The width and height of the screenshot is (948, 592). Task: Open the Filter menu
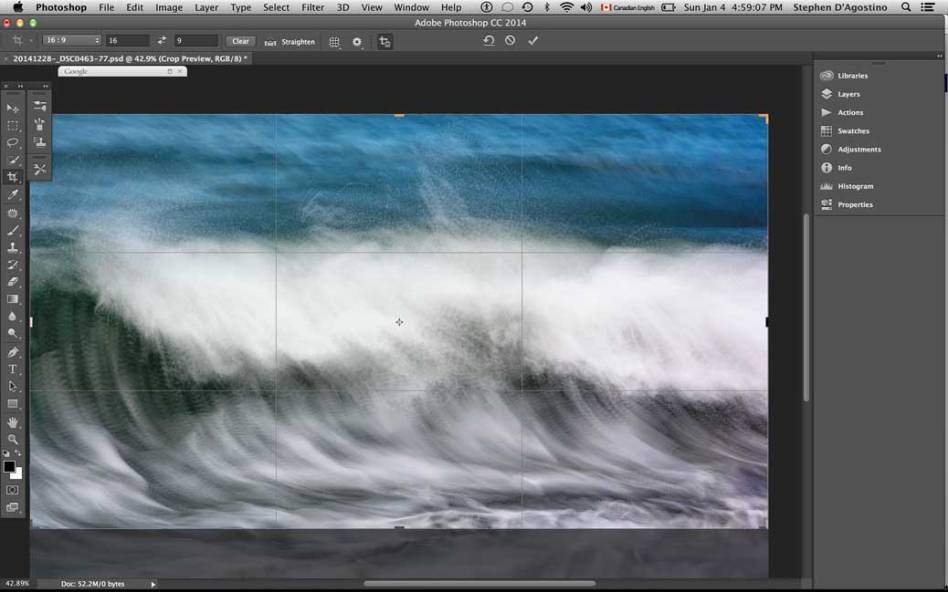pyautogui.click(x=313, y=6)
